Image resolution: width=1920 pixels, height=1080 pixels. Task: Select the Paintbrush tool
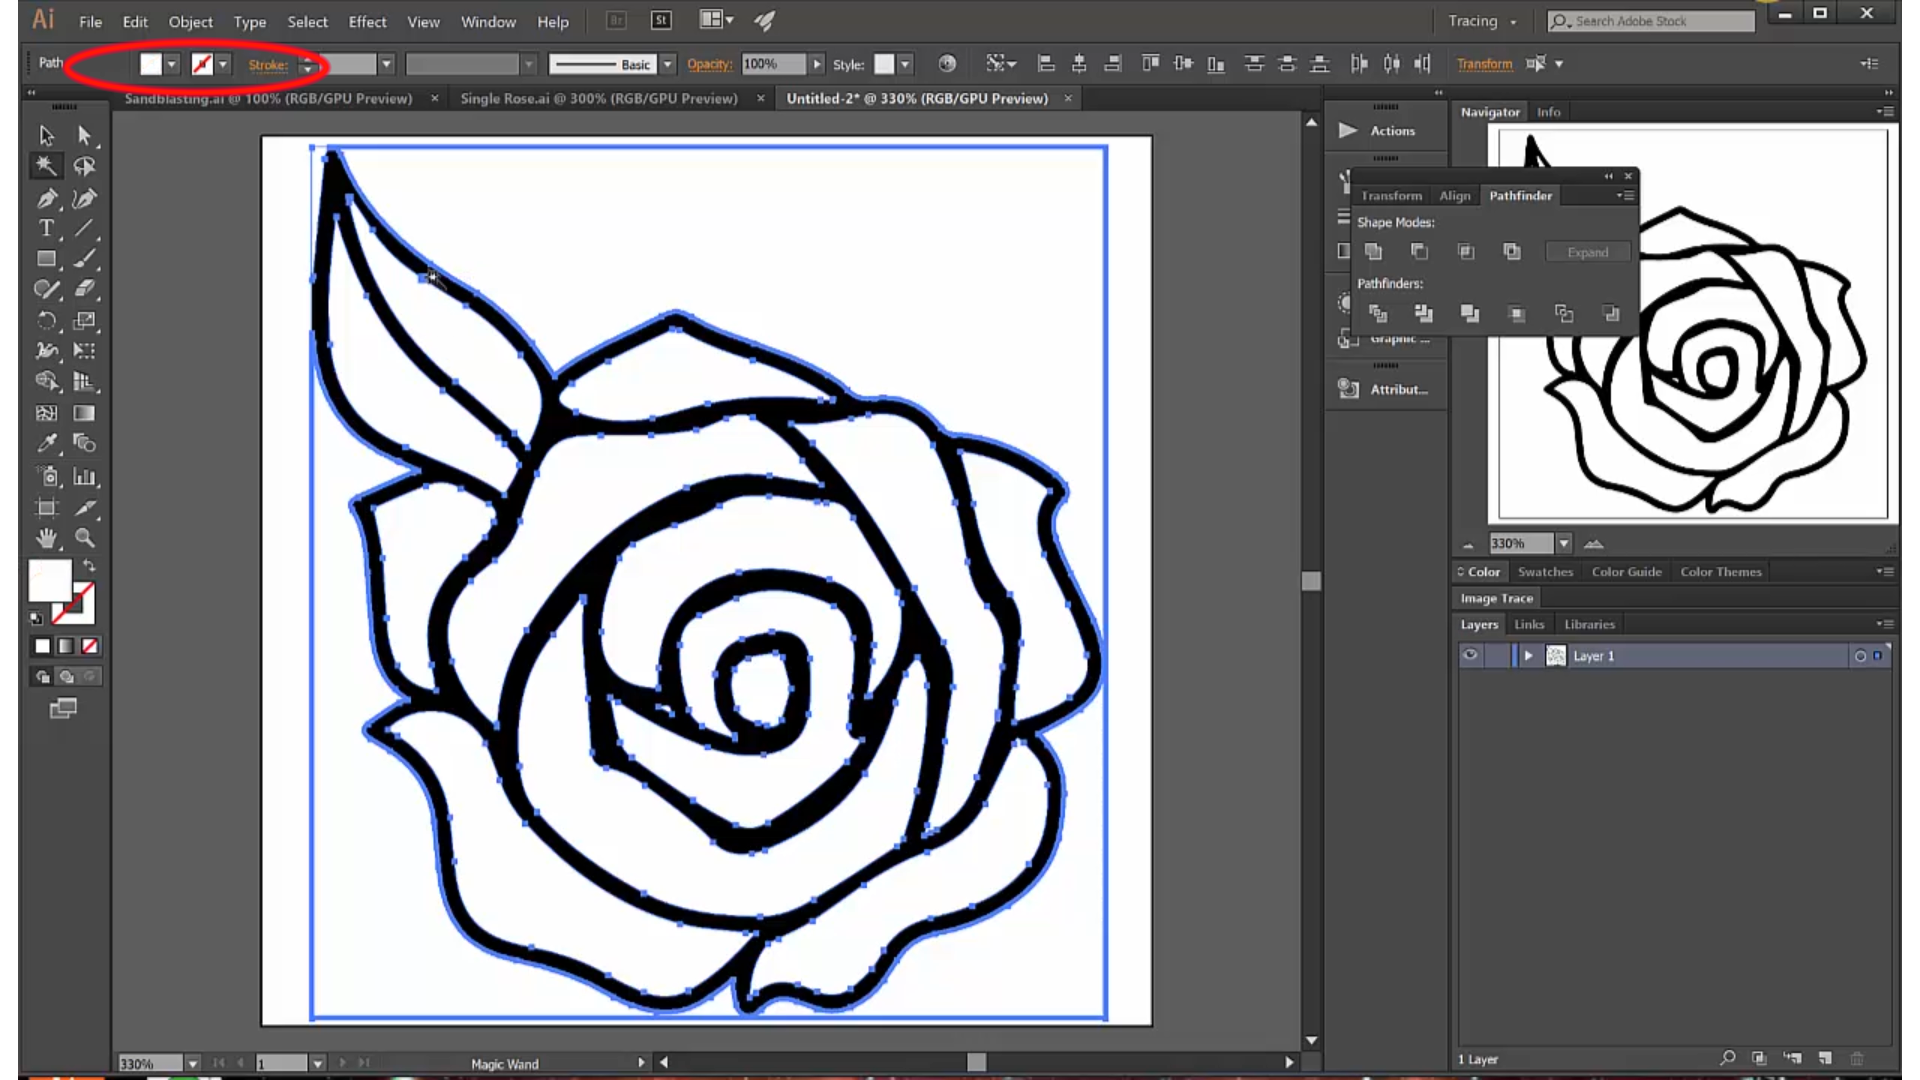click(84, 259)
